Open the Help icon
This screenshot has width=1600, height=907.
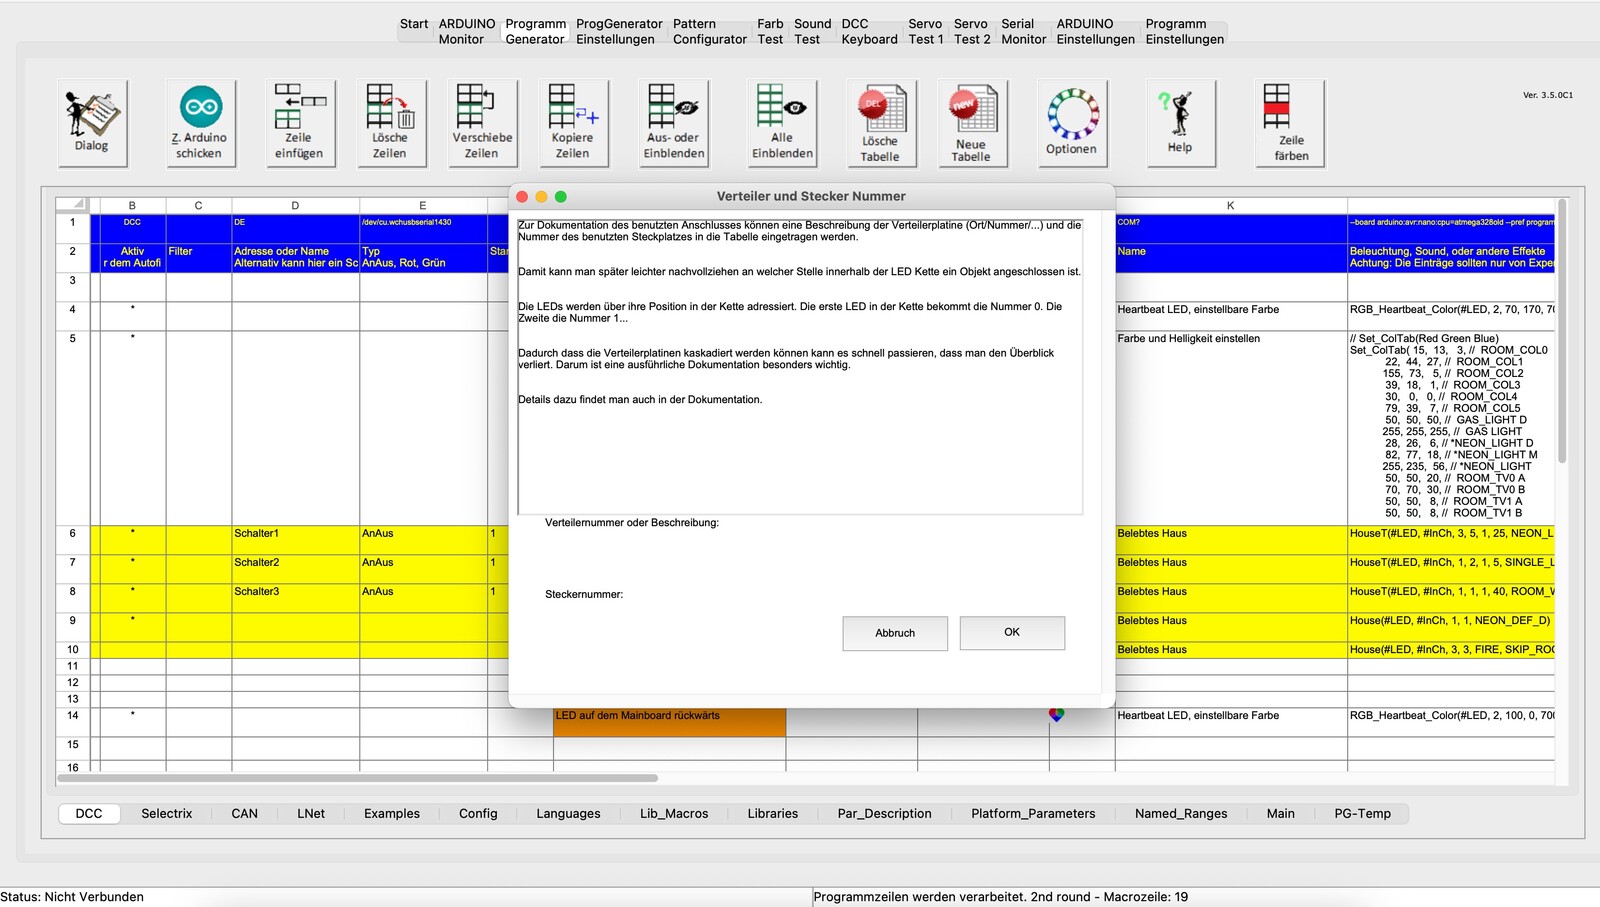(x=1180, y=122)
